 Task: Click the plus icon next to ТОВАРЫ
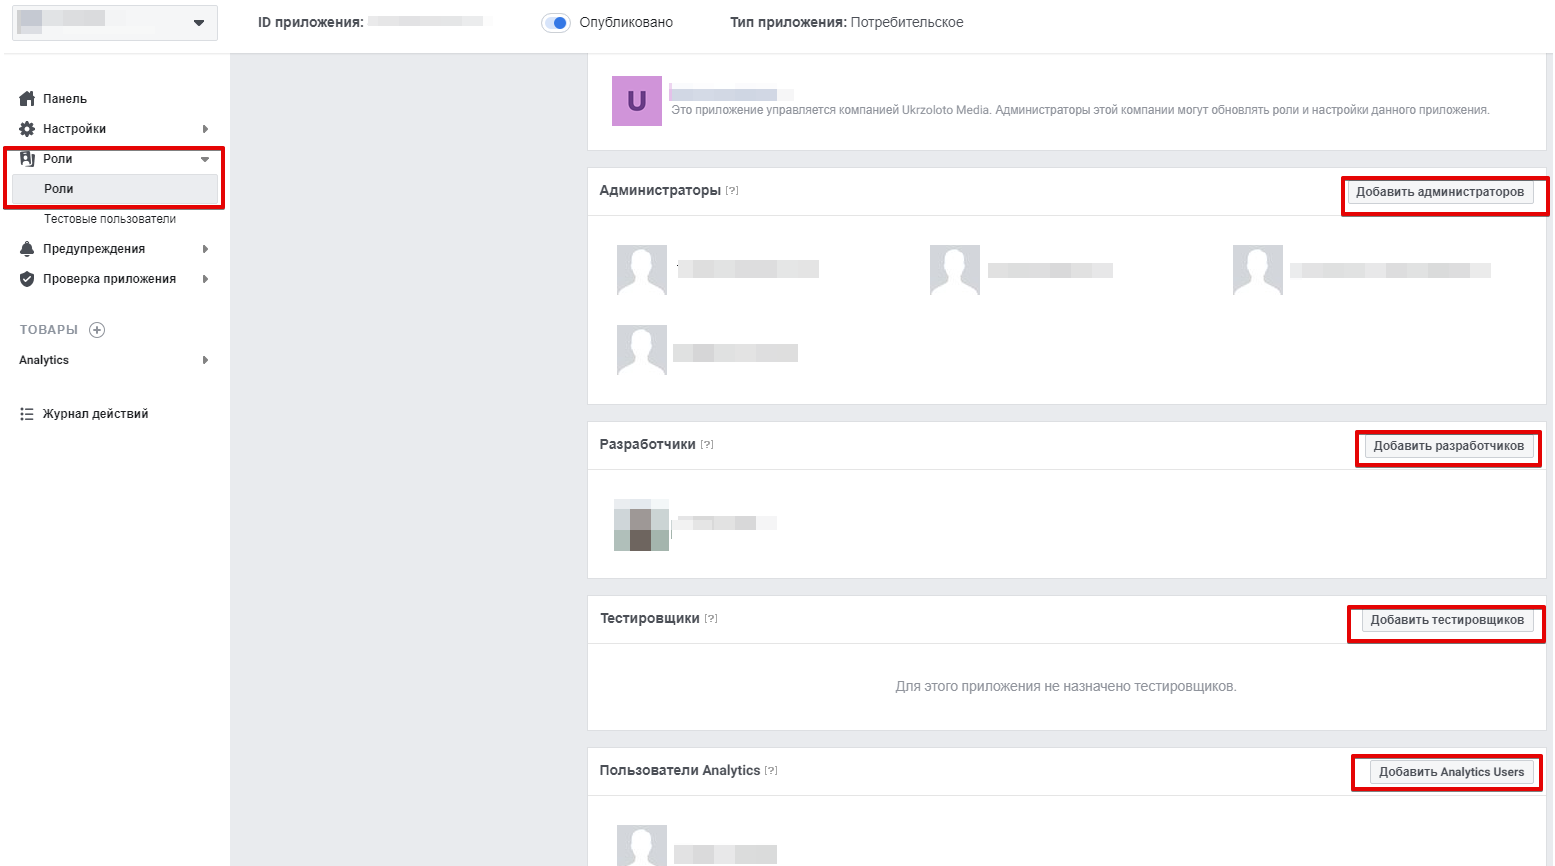(97, 330)
